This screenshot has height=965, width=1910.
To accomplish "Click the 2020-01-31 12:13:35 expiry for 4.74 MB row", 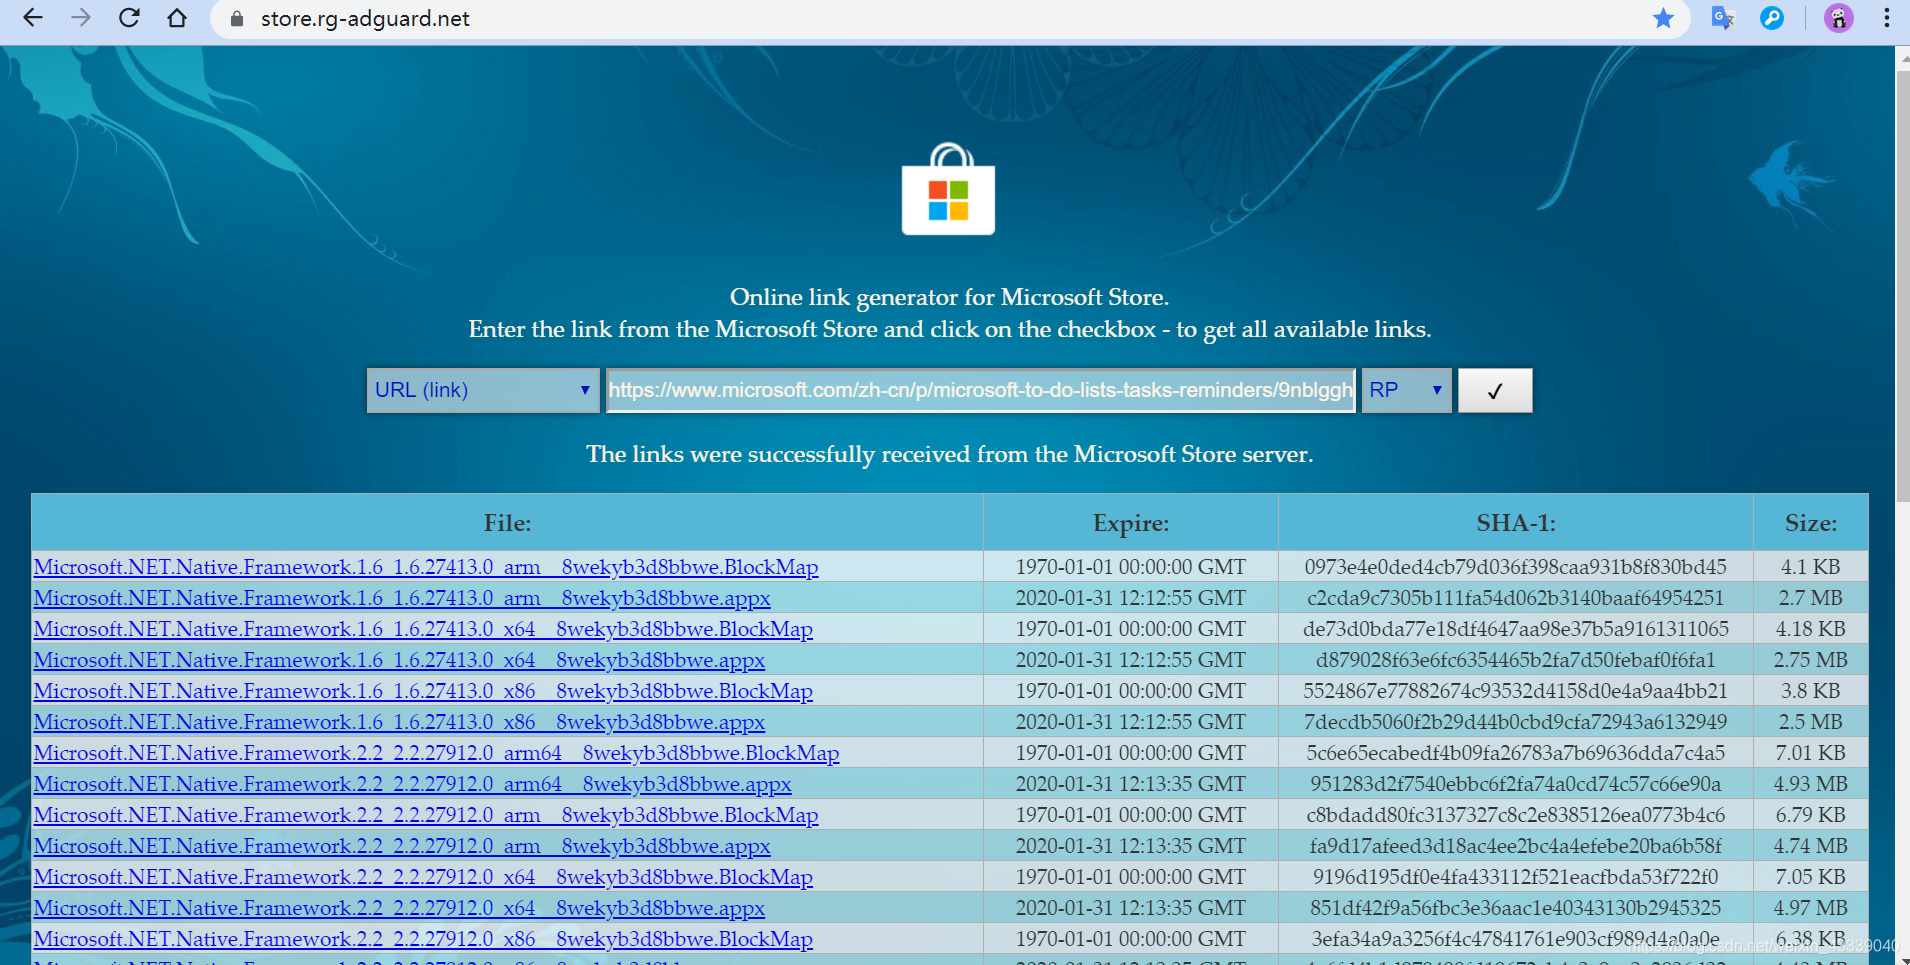I will pos(1130,846).
